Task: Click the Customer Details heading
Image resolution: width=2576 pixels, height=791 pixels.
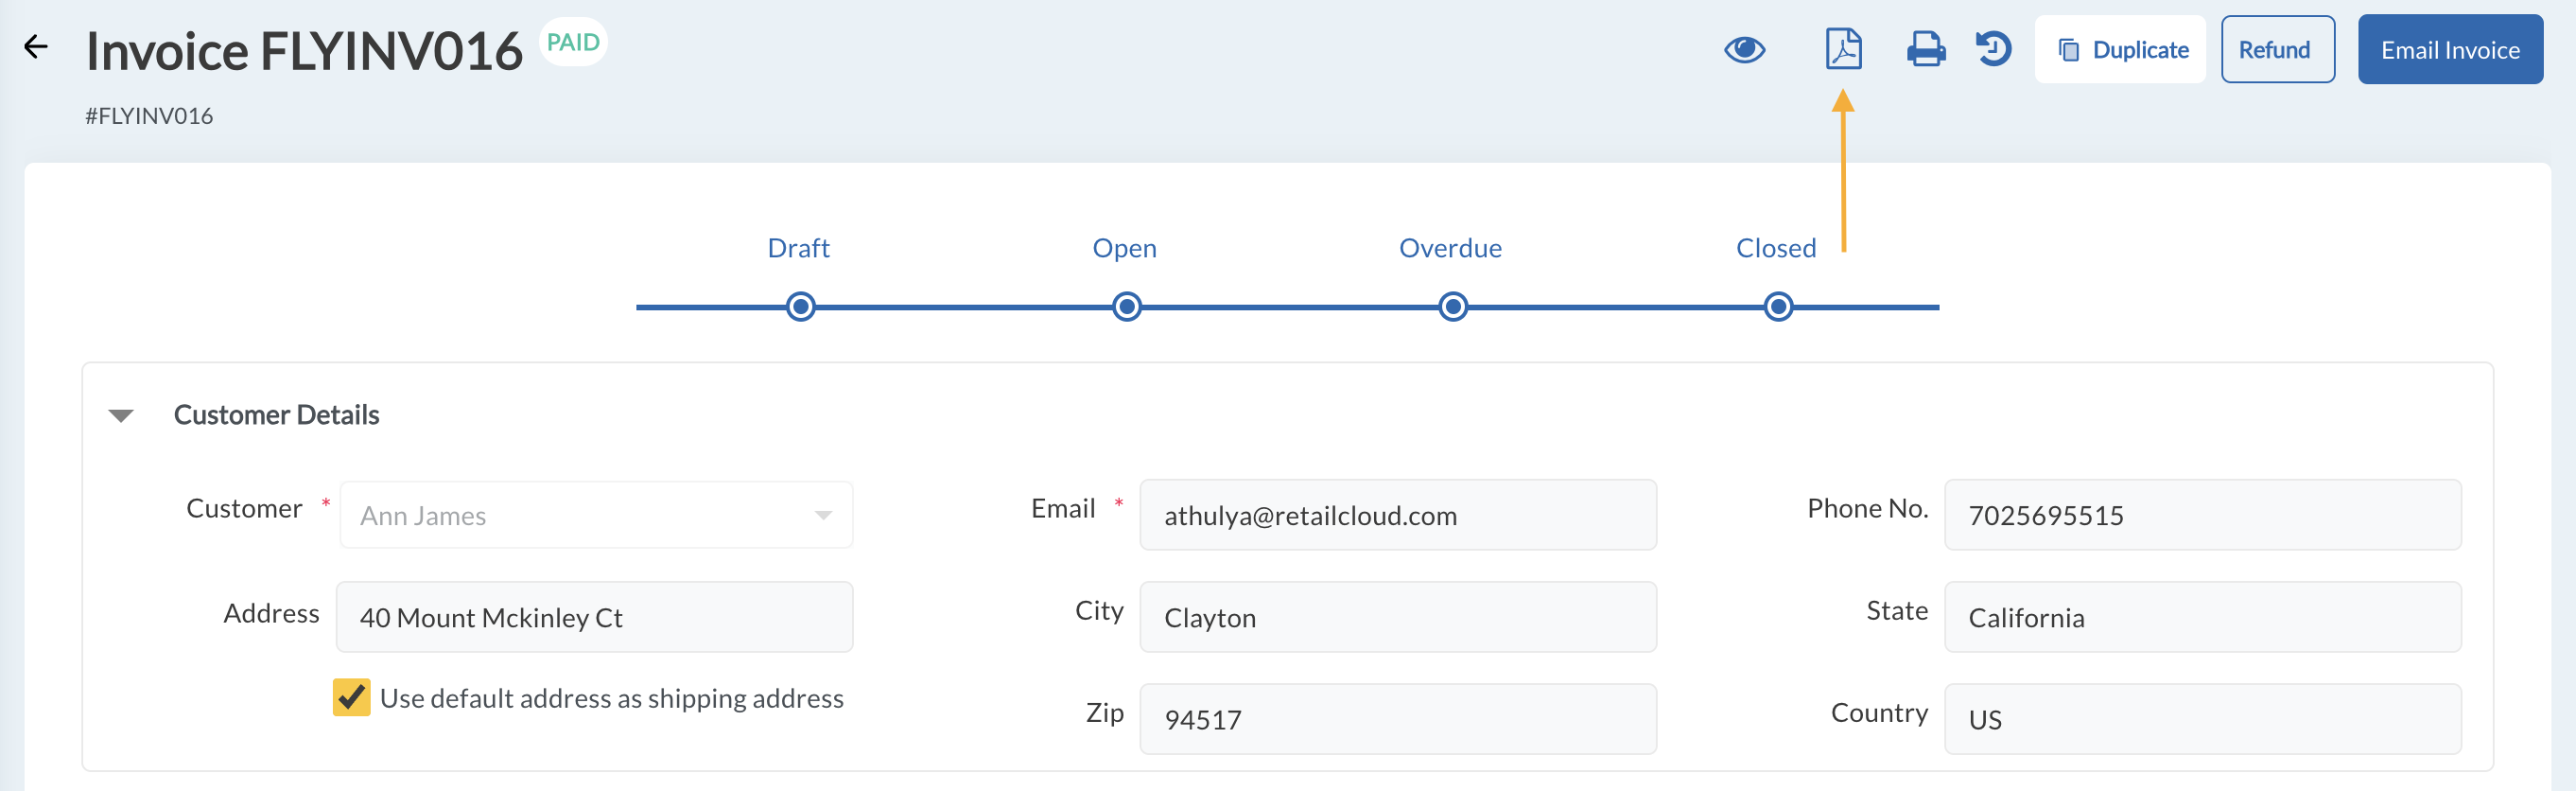Action: click(x=276, y=415)
